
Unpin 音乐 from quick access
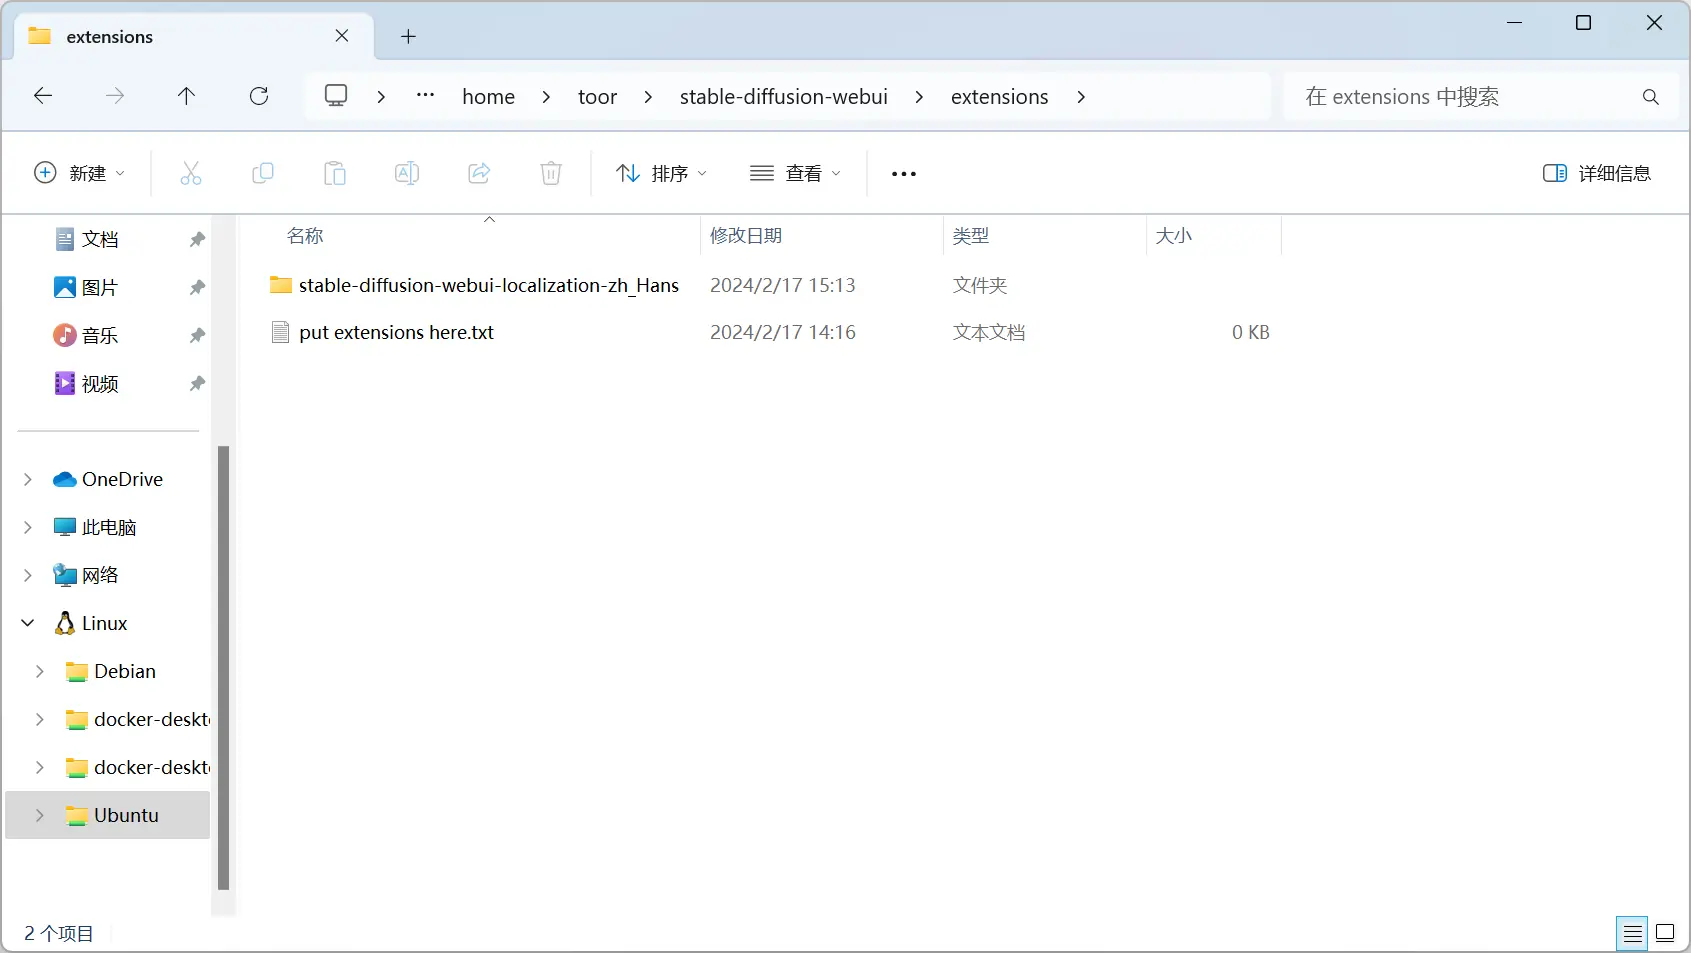pyautogui.click(x=197, y=335)
